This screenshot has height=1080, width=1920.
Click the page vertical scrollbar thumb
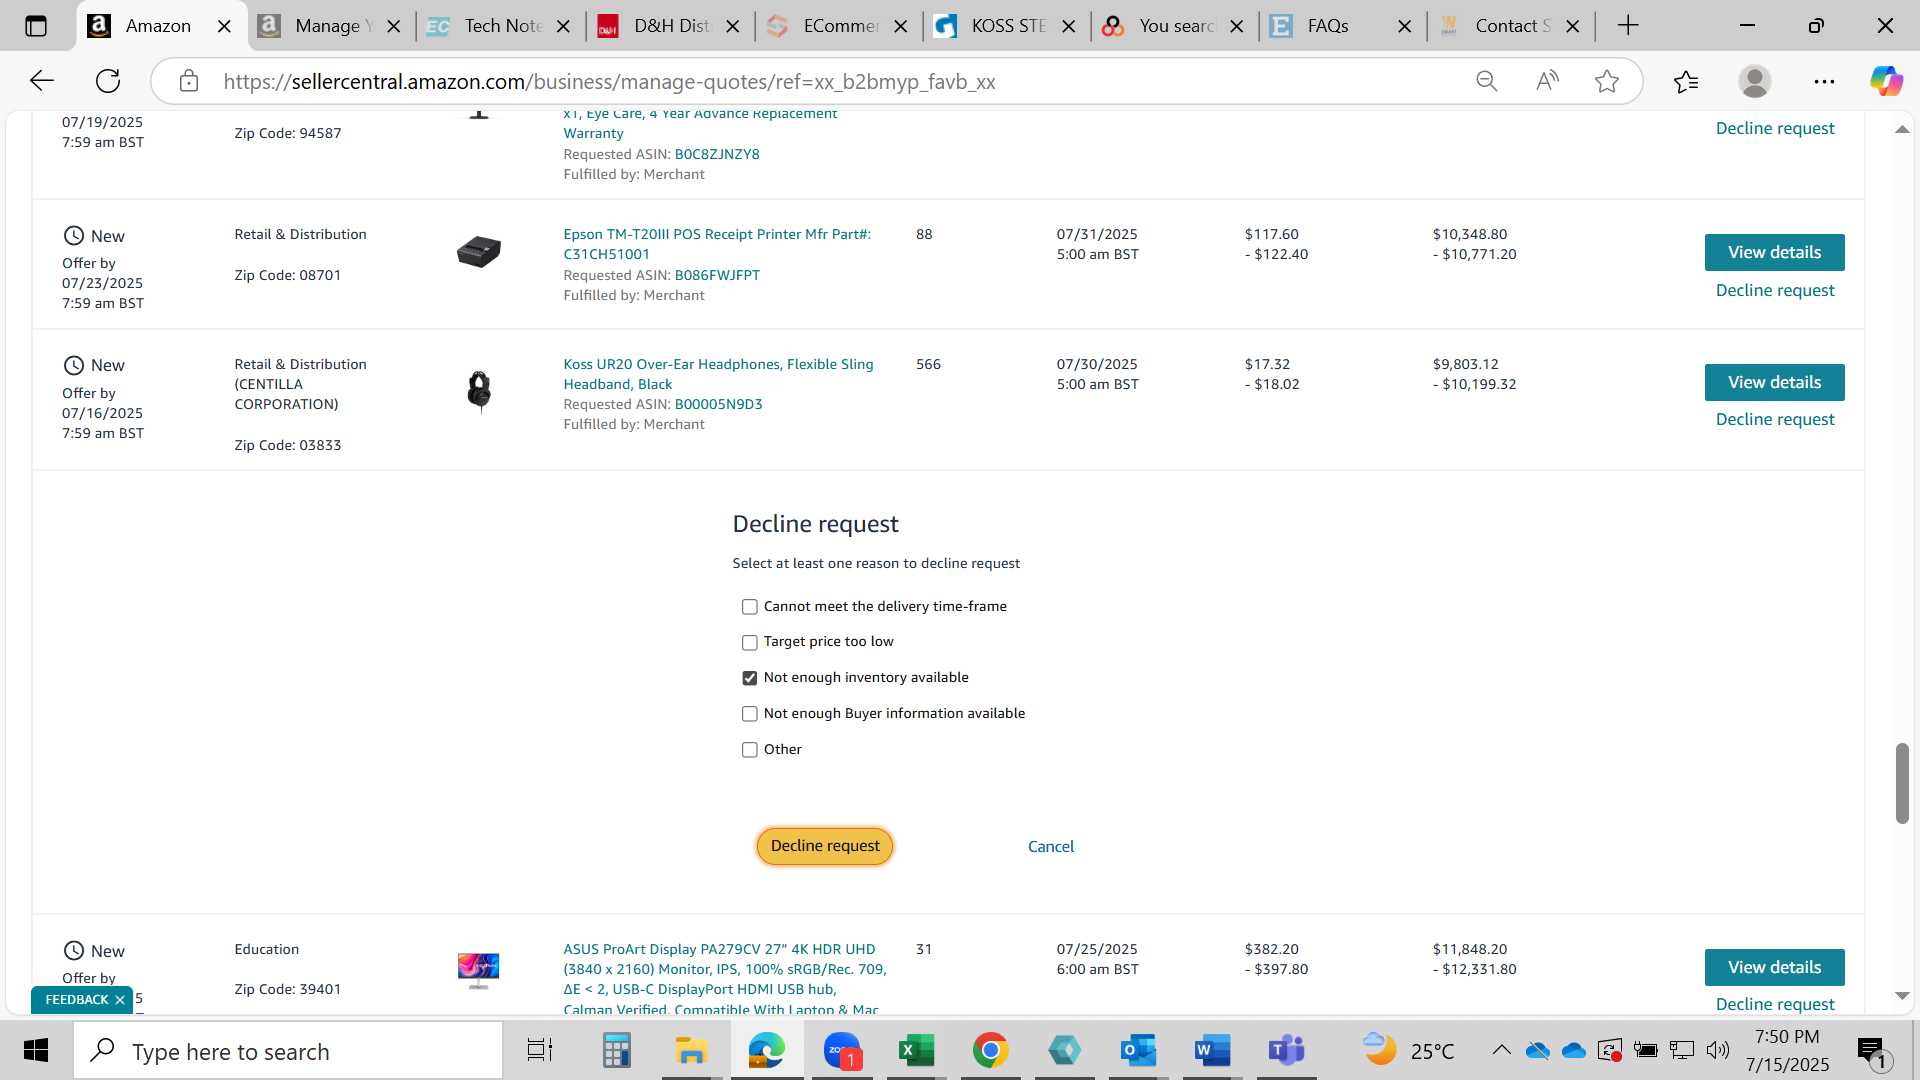click(1902, 783)
